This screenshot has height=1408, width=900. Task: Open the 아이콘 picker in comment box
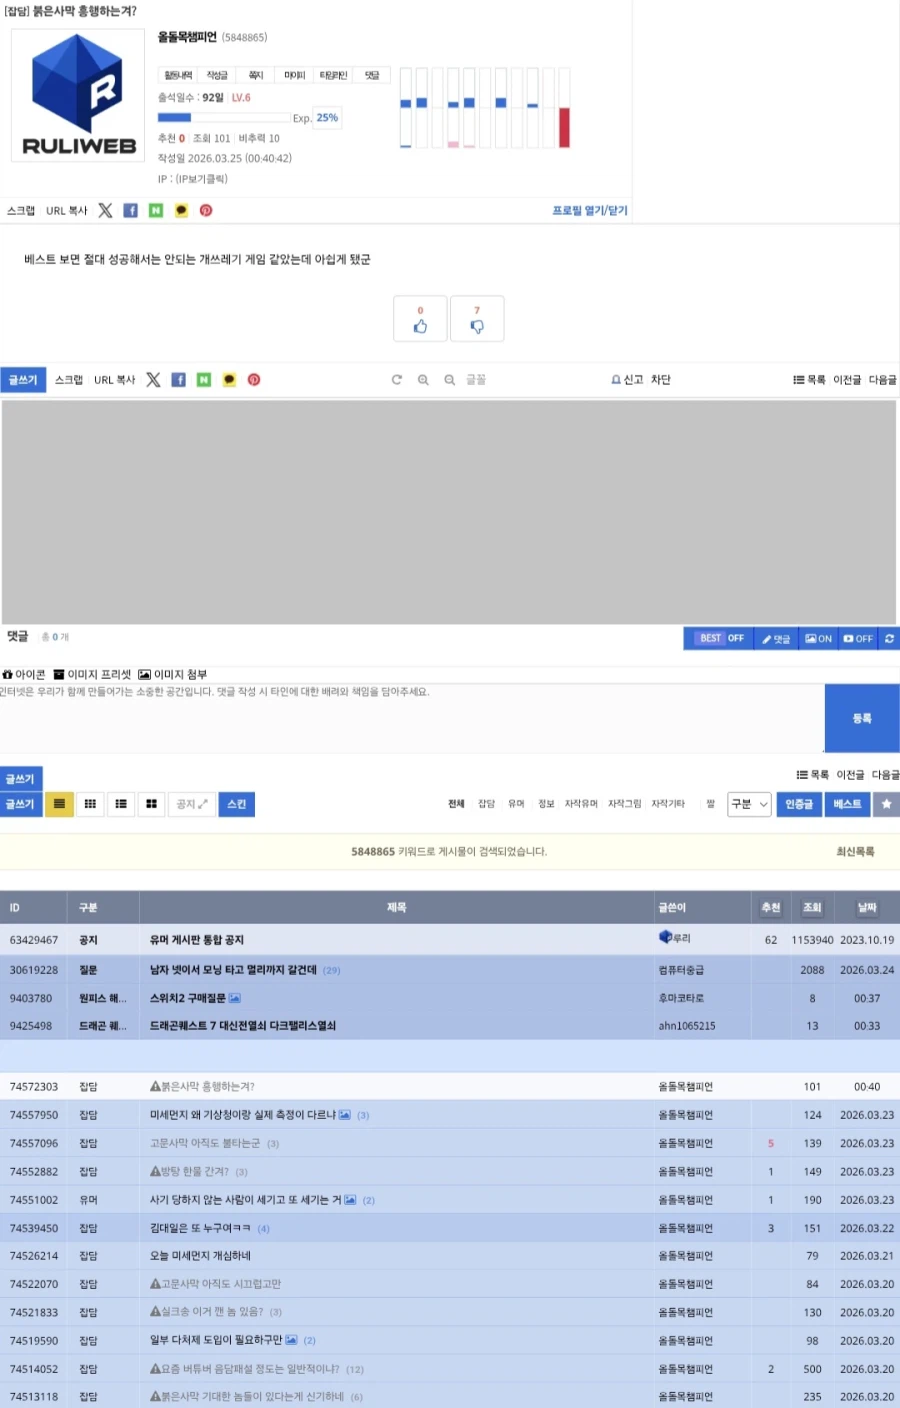pyautogui.click(x=22, y=673)
